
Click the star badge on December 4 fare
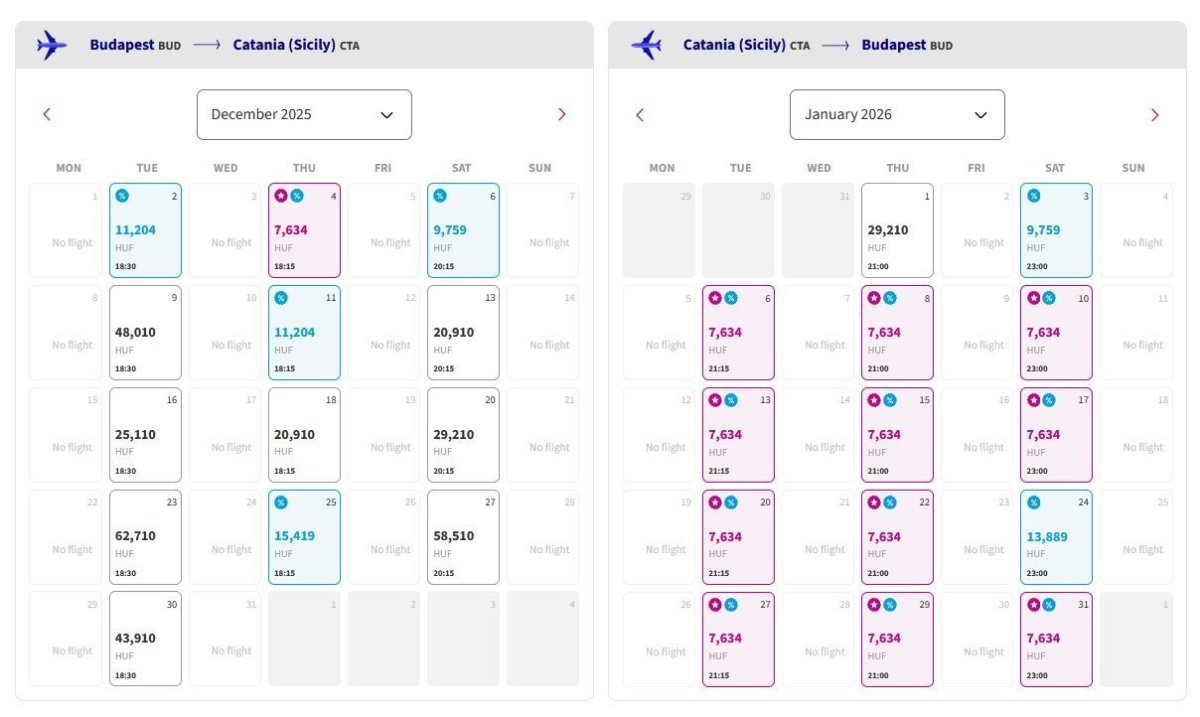tap(281, 196)
